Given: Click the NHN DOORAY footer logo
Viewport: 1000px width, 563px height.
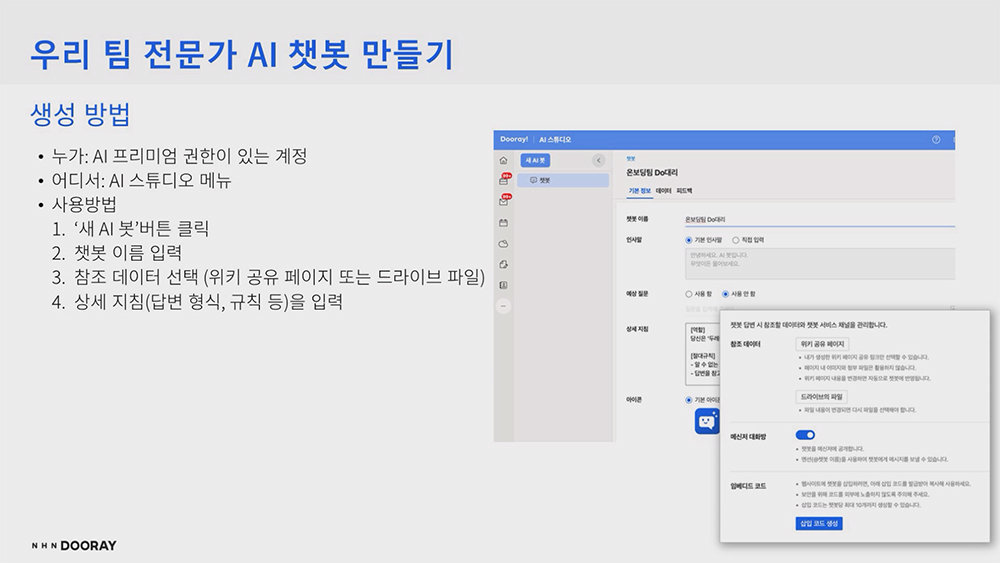Looking at the screenshot, I should [x=74, y=546].
